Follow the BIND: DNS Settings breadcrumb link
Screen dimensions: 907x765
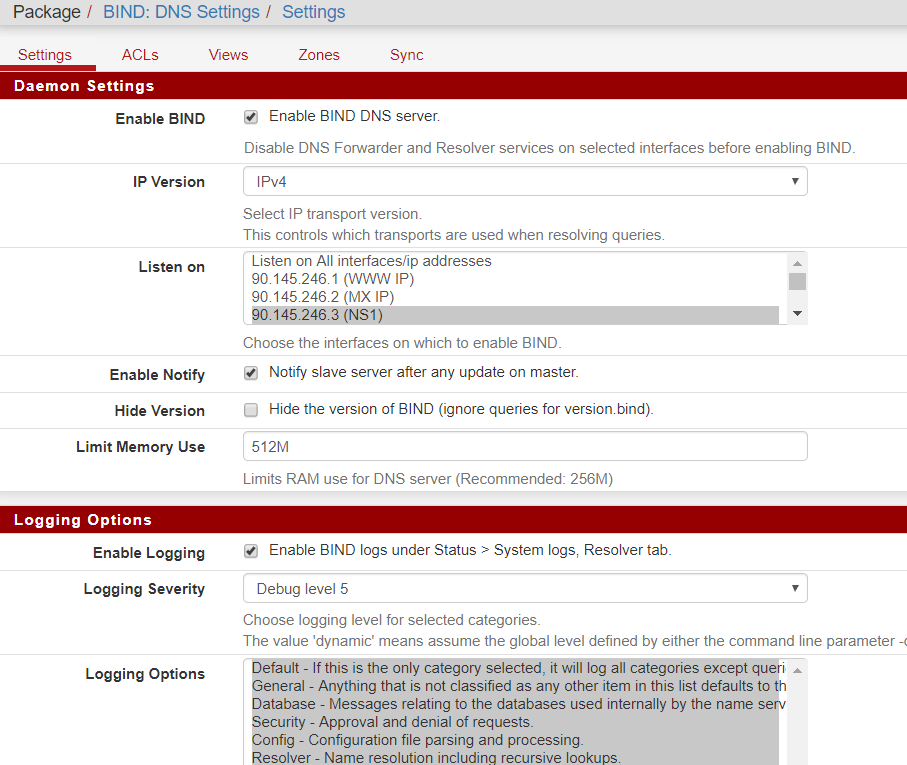click(181, 12)
